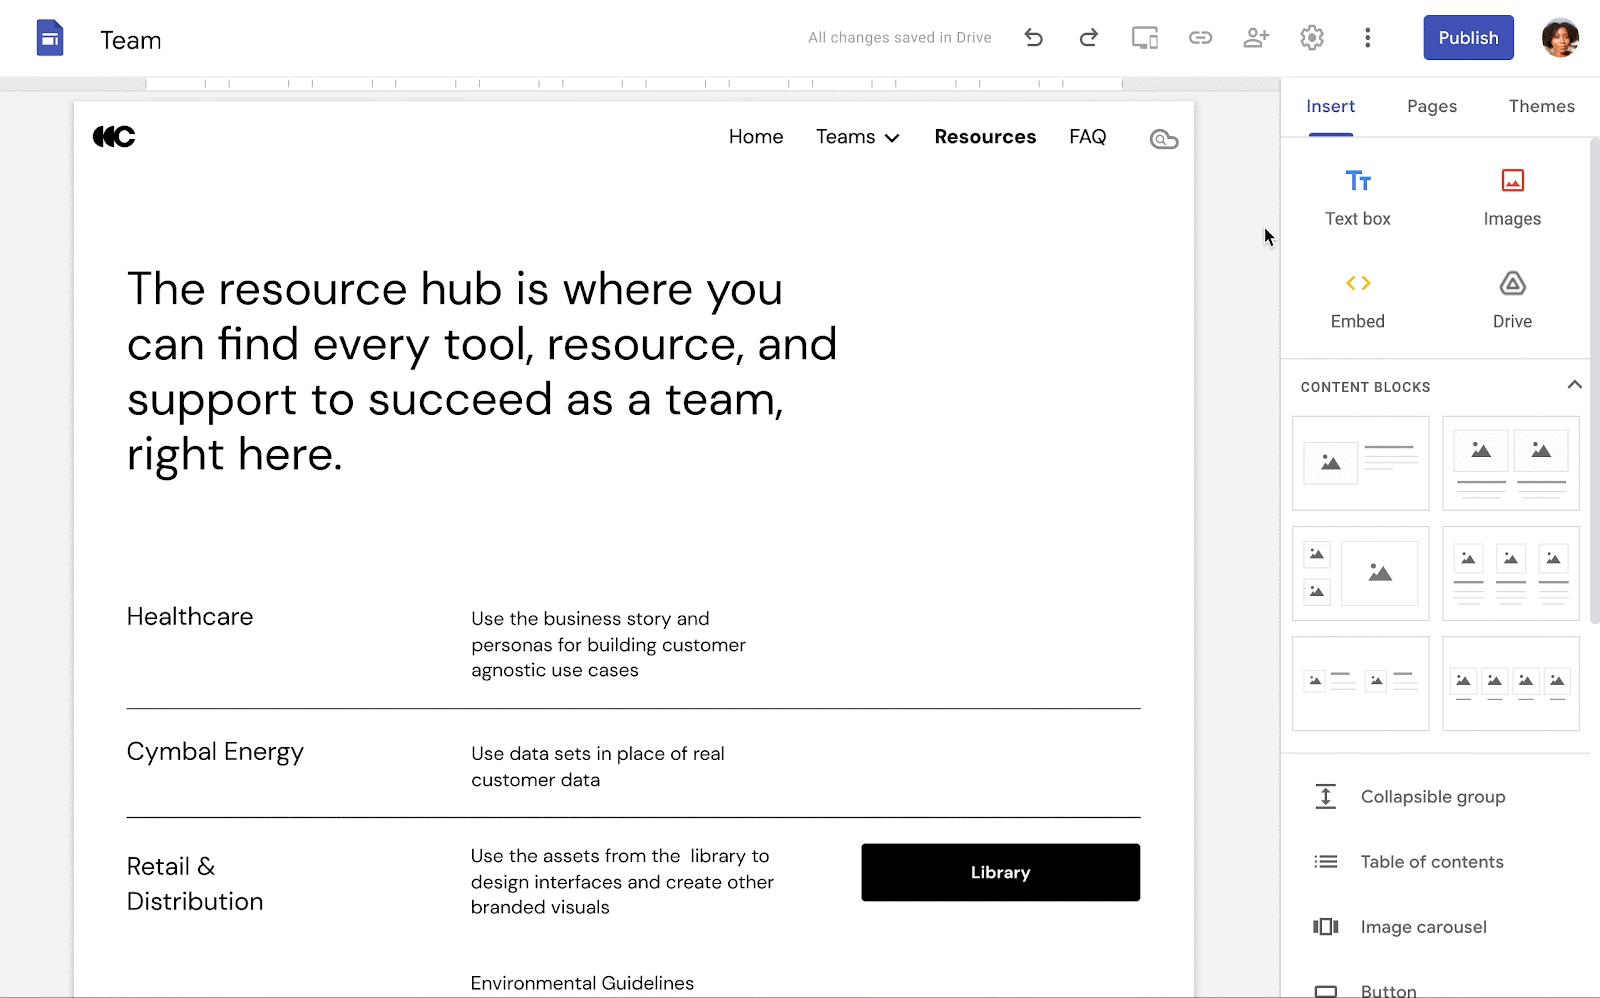Select the resource hub headline text
The height and width of the screenshot is (998, 1600).
[x=482, y=372]
